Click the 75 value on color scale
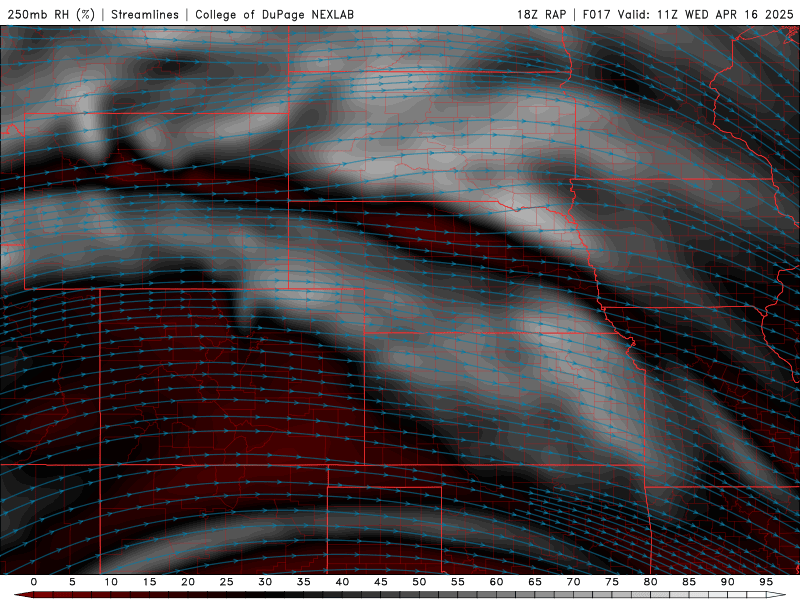800x600 pixels. tap(612, 582)
